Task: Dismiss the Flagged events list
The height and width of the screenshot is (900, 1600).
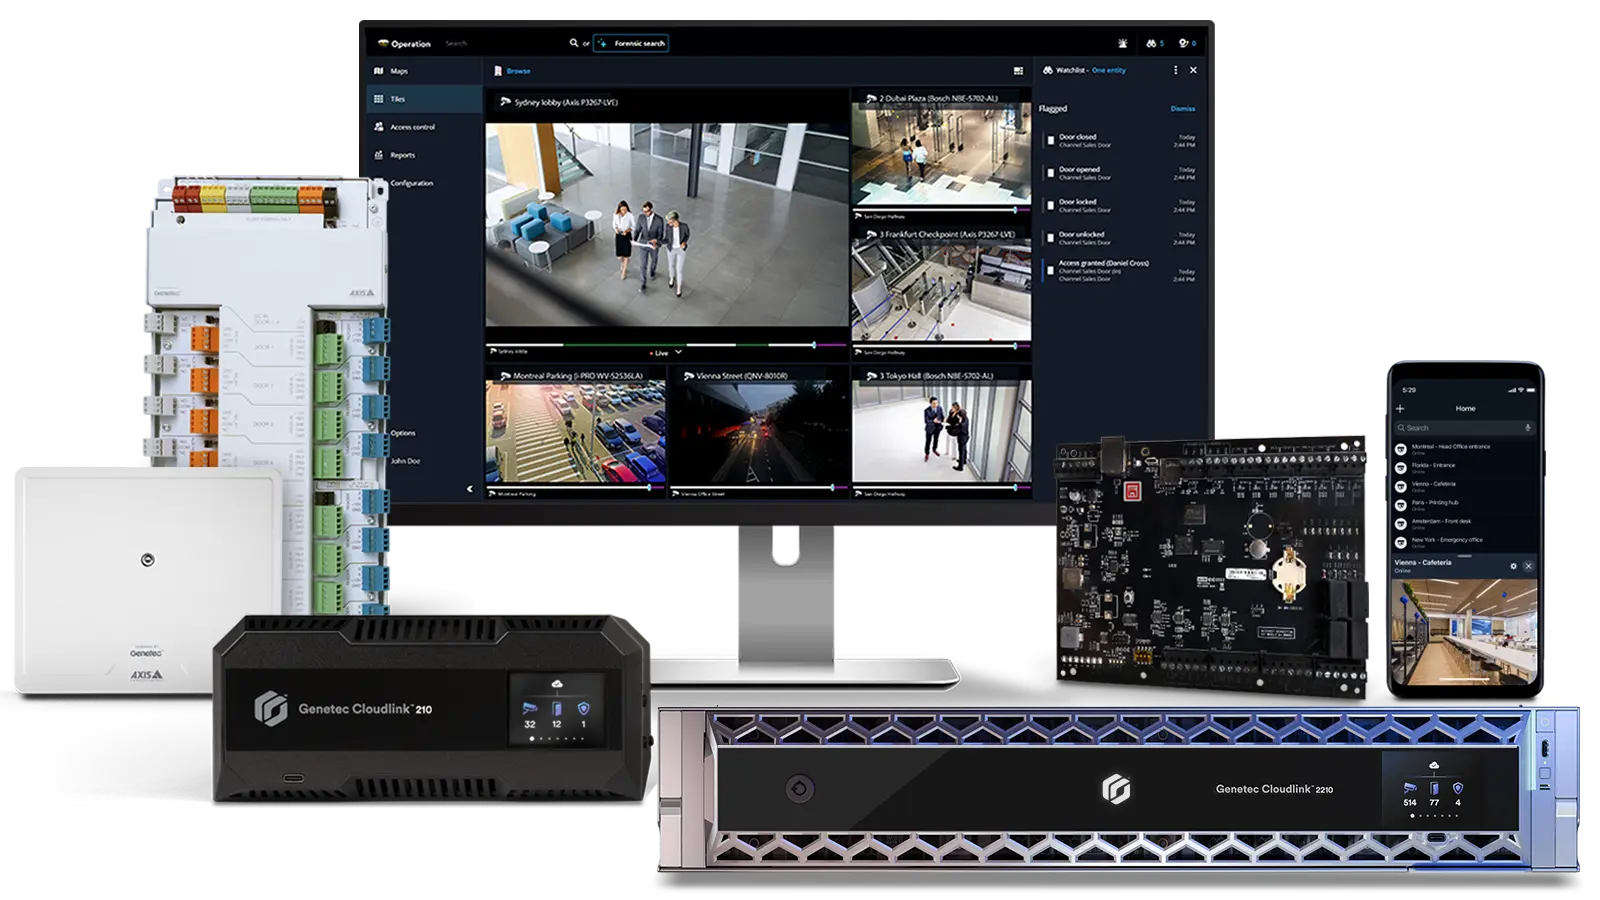Action: tap(1183, 108)
